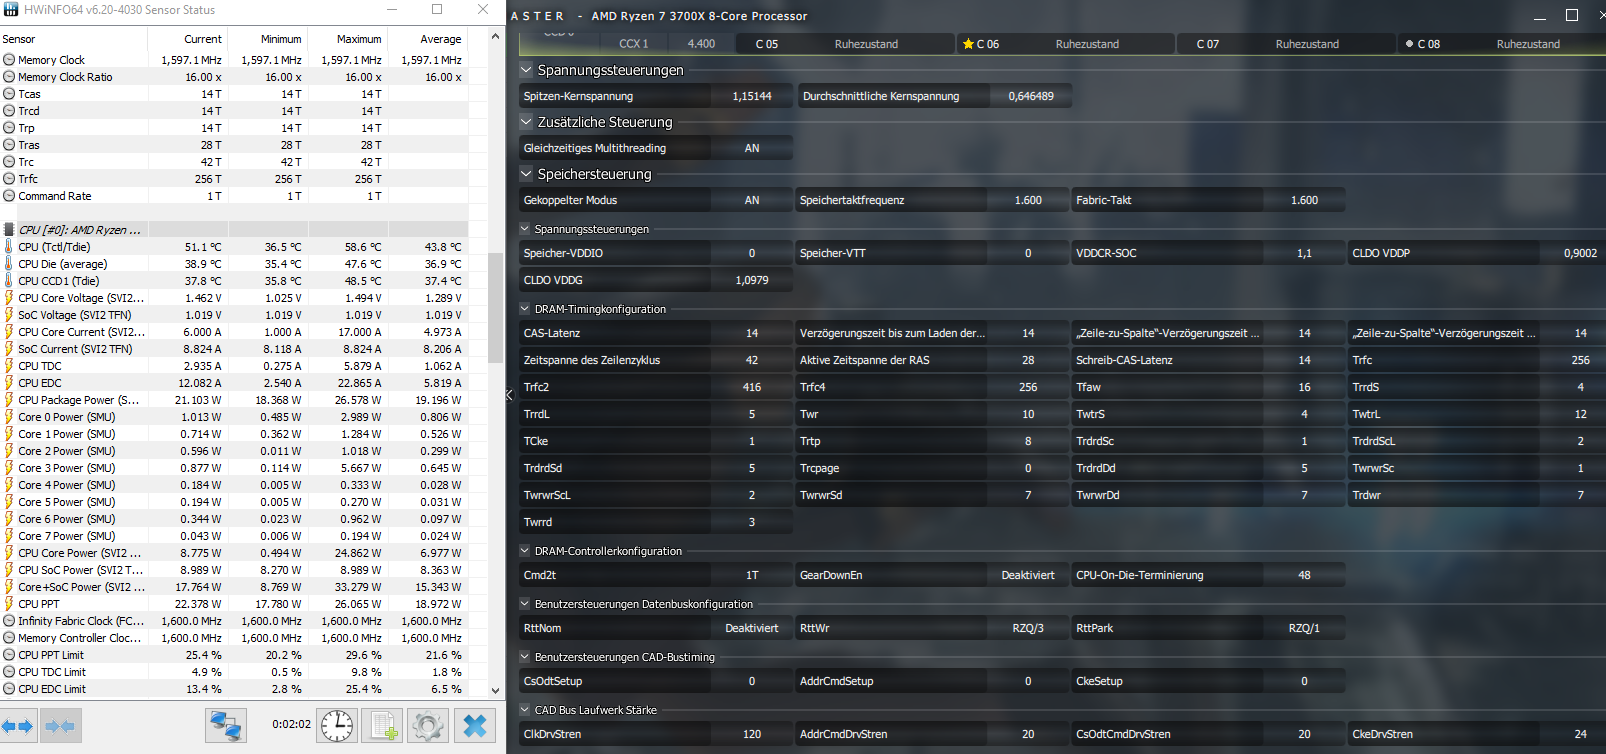Click the lightning icon for CPU Package Power
This screenshot has height=754, width=1606.
click(x=9, y=400)
